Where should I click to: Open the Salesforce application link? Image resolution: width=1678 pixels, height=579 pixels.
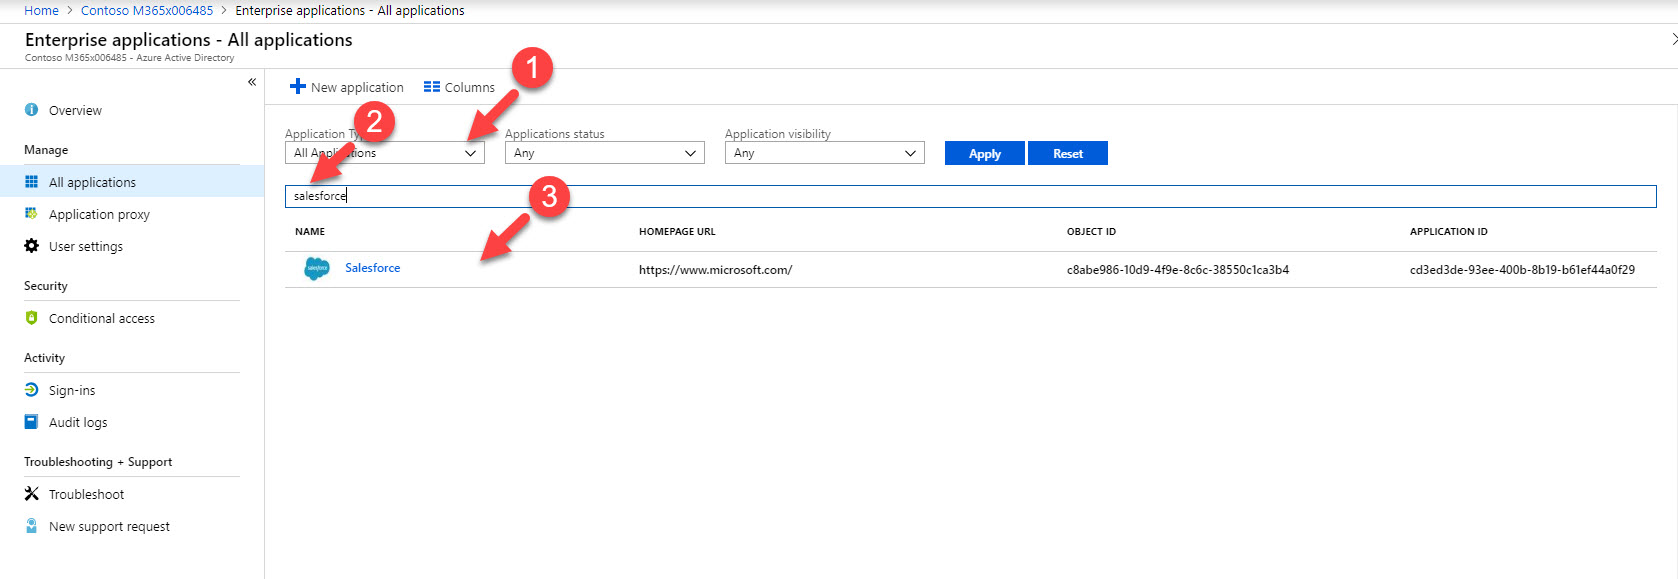[x=373, y=268]
